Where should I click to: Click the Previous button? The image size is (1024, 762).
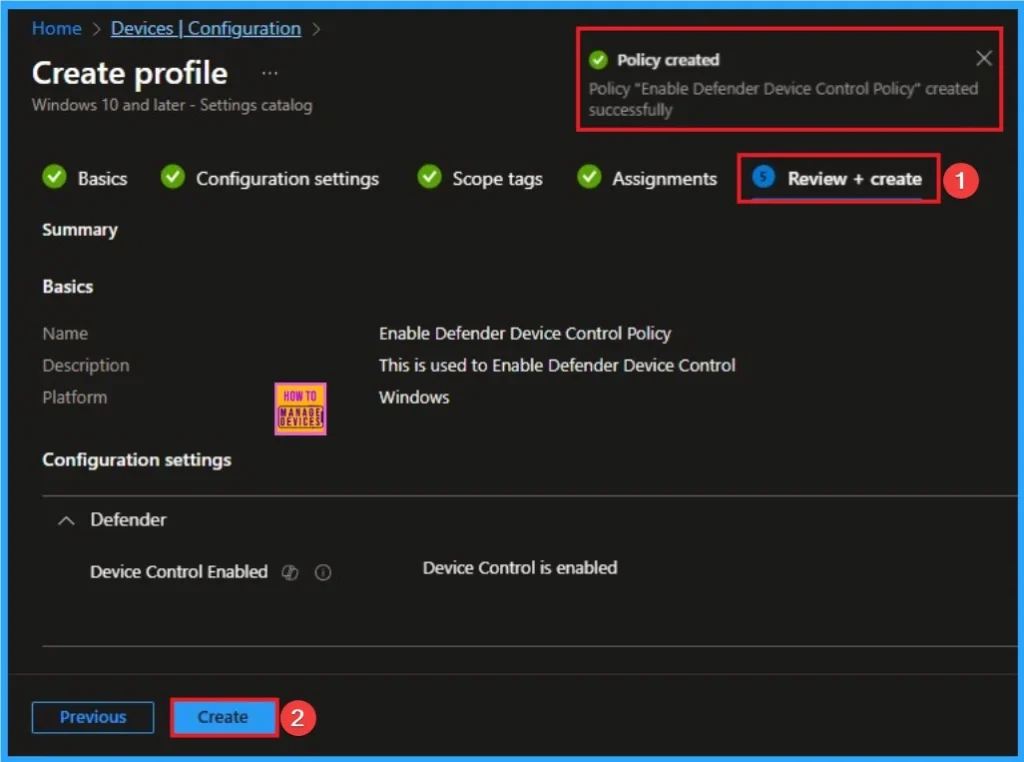92,717
